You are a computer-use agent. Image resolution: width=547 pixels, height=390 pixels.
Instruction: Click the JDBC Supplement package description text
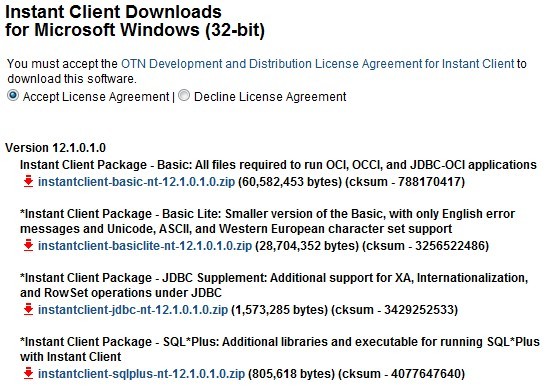pyautogui.click(x=274, y=285)
